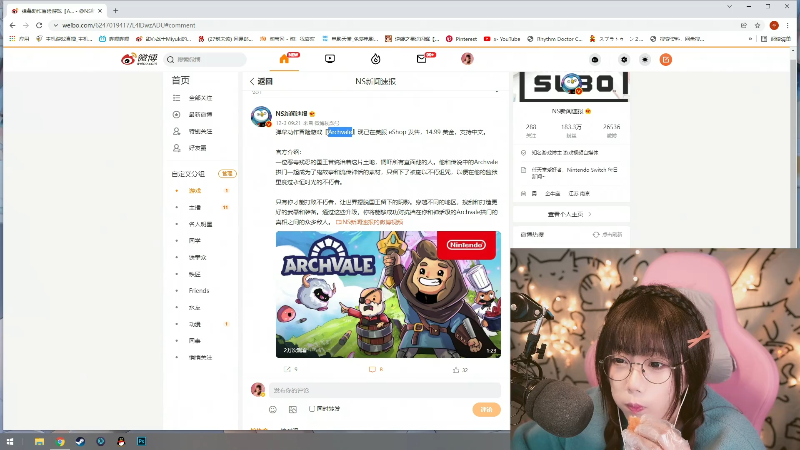Image resolution: width=800 pixels, height=450 pixels.
Task: Open the Weibo home feed icon
Action: coord(284,59)
